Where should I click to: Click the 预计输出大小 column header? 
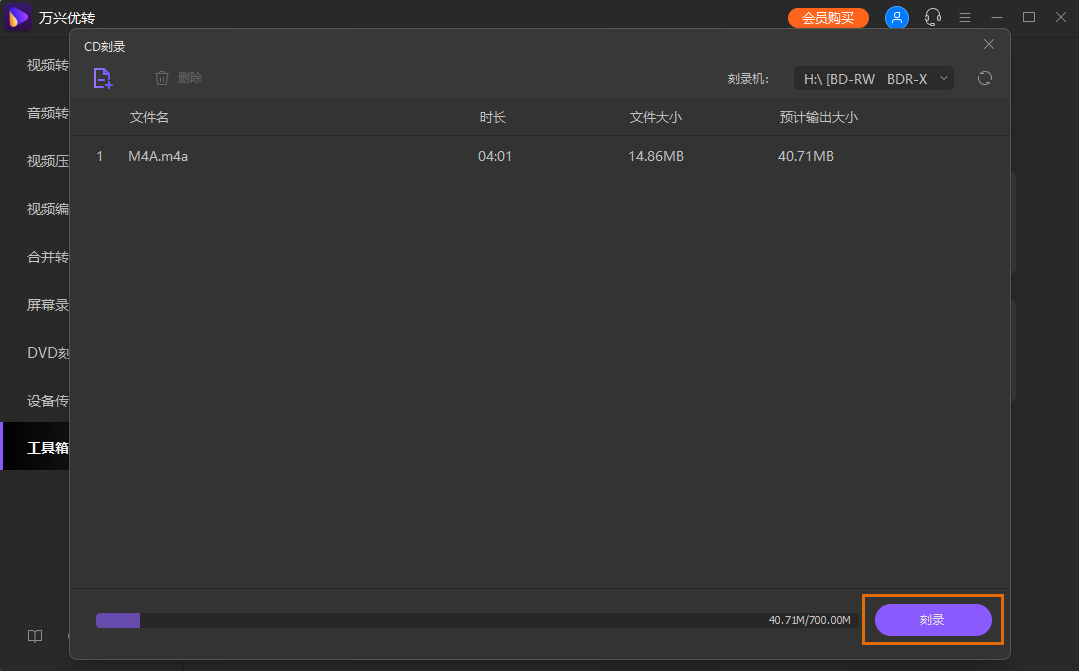(819, 117)
